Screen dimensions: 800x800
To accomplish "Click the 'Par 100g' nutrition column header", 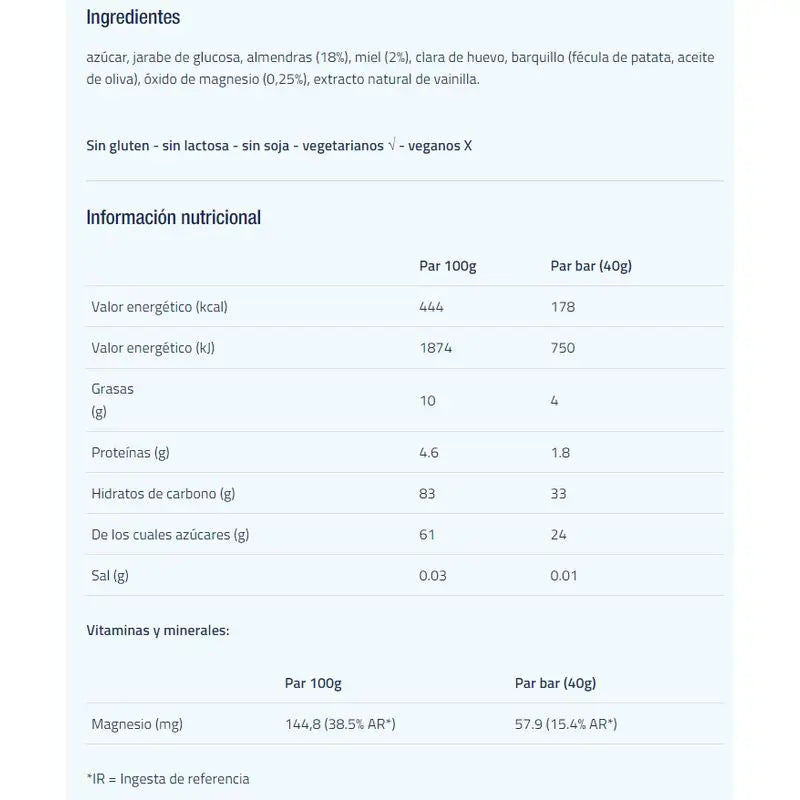I will click(447, 266).
